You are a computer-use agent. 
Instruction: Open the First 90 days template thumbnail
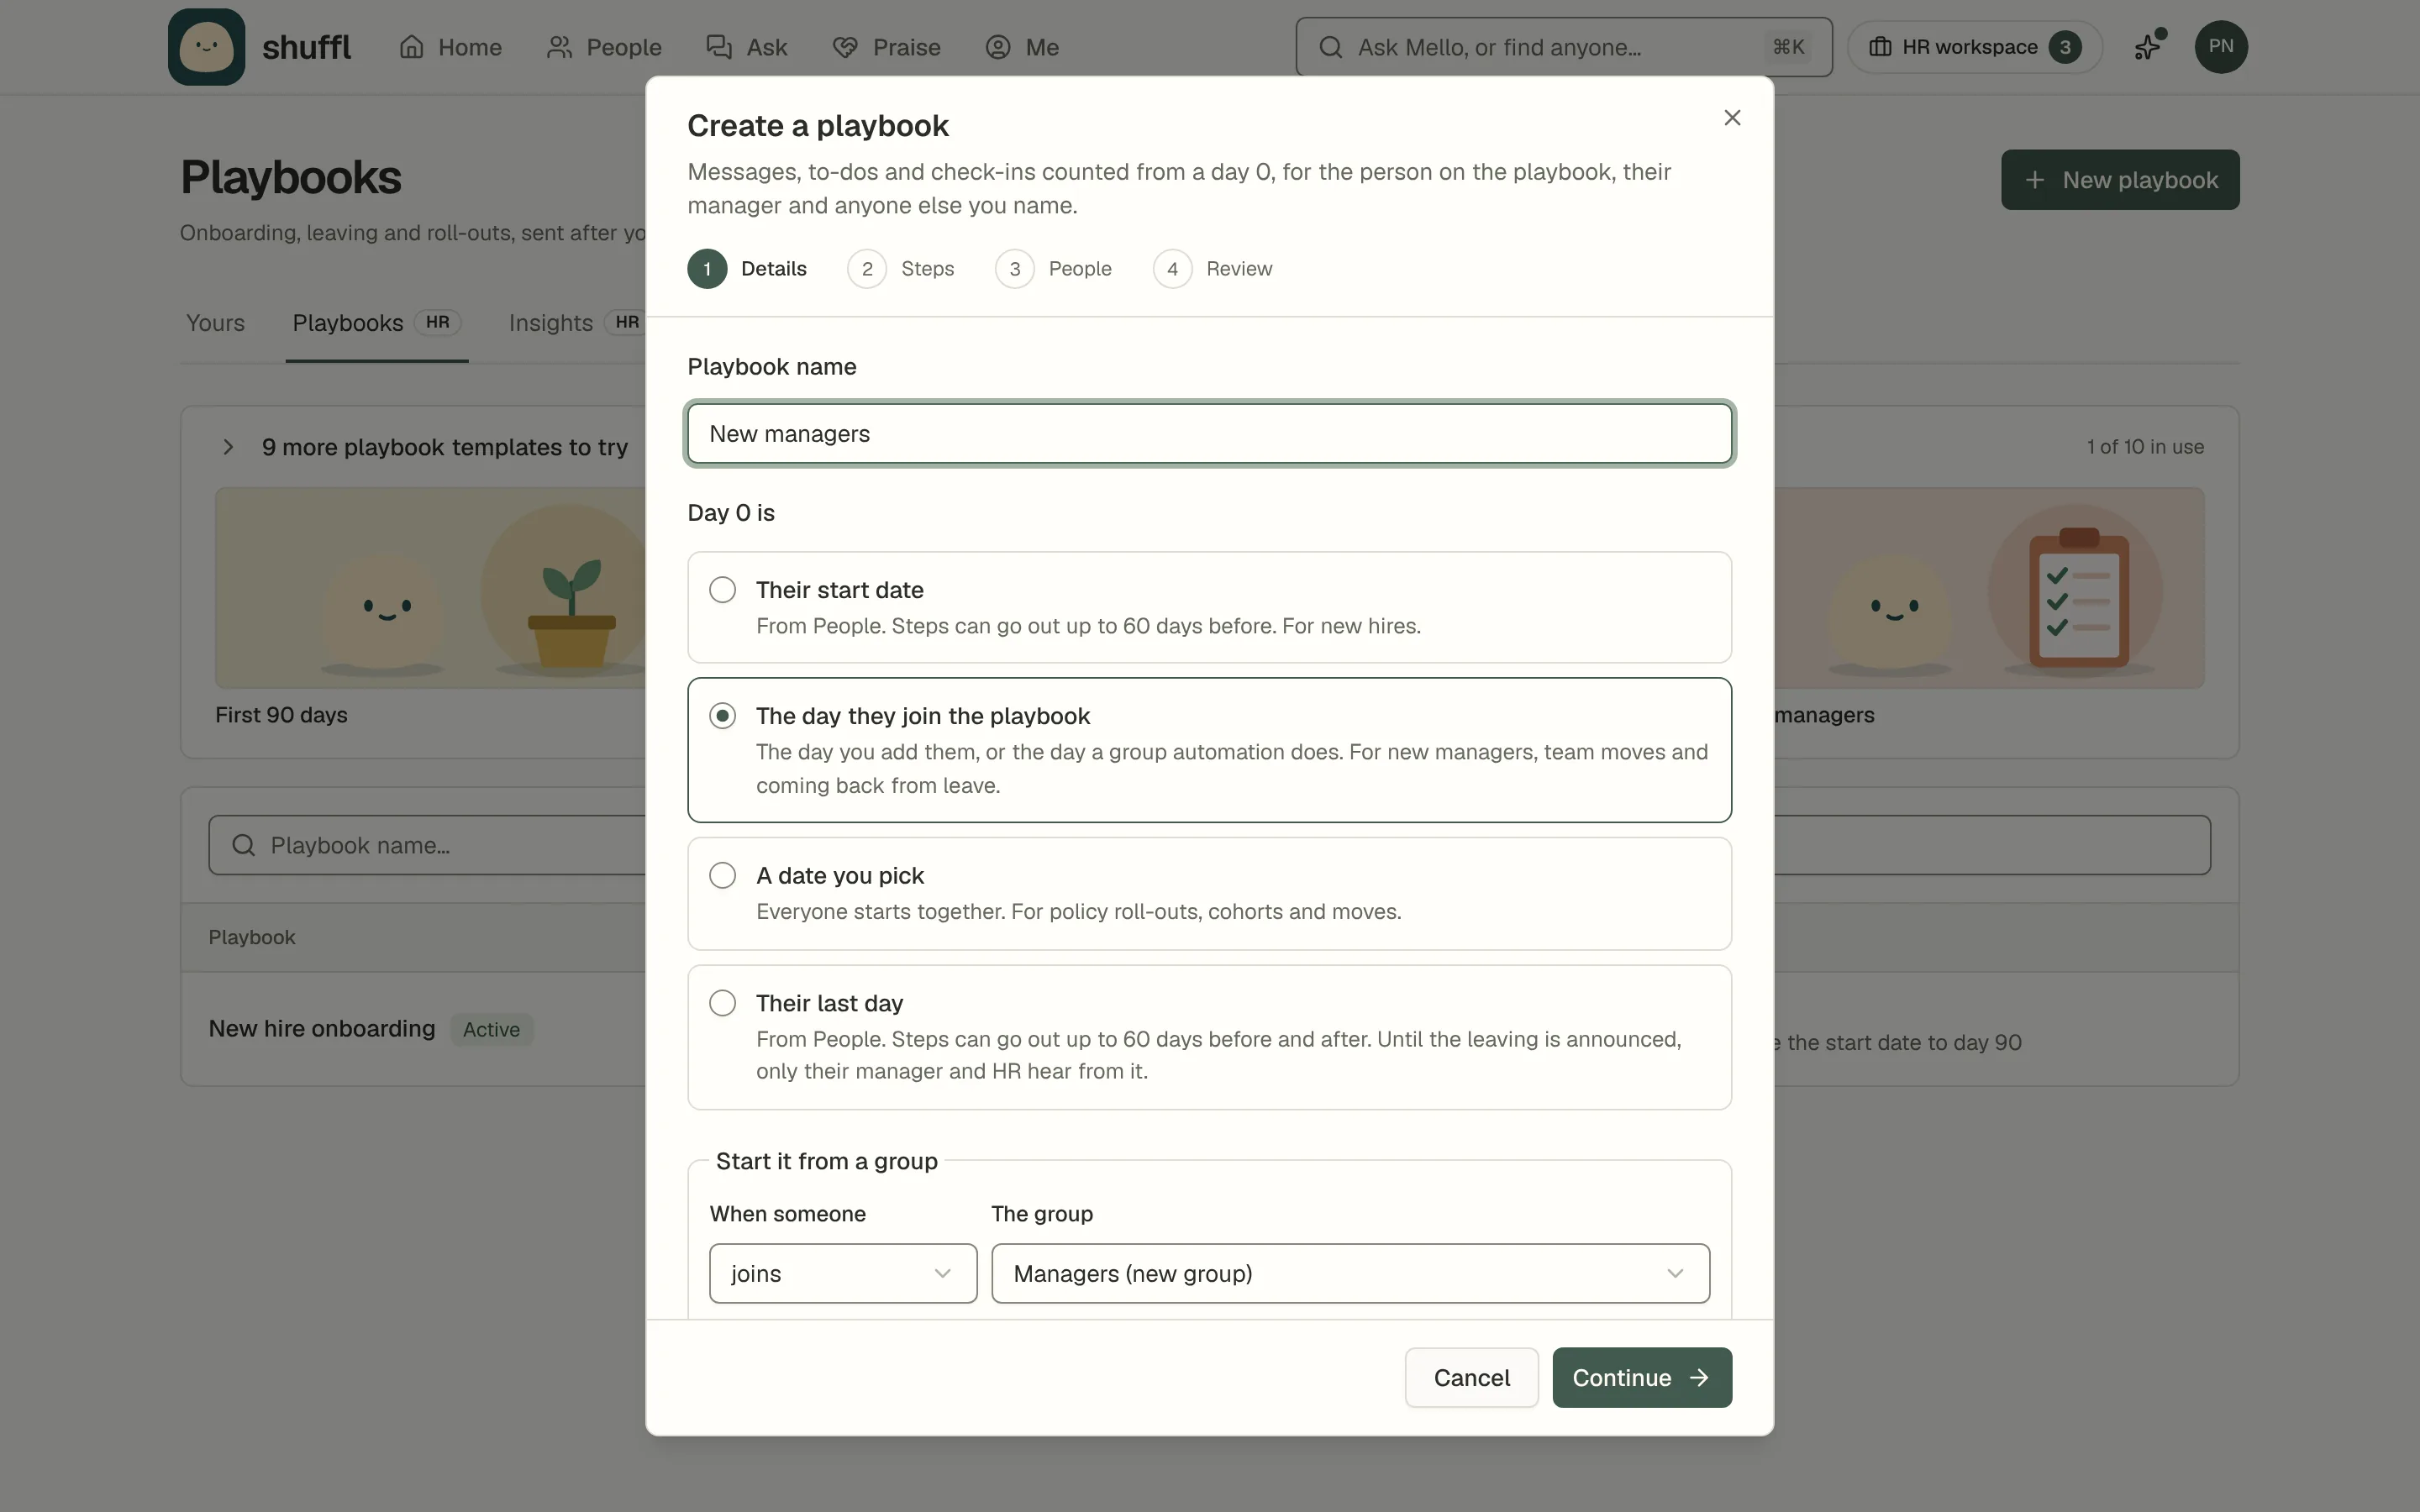click(430, 588)
